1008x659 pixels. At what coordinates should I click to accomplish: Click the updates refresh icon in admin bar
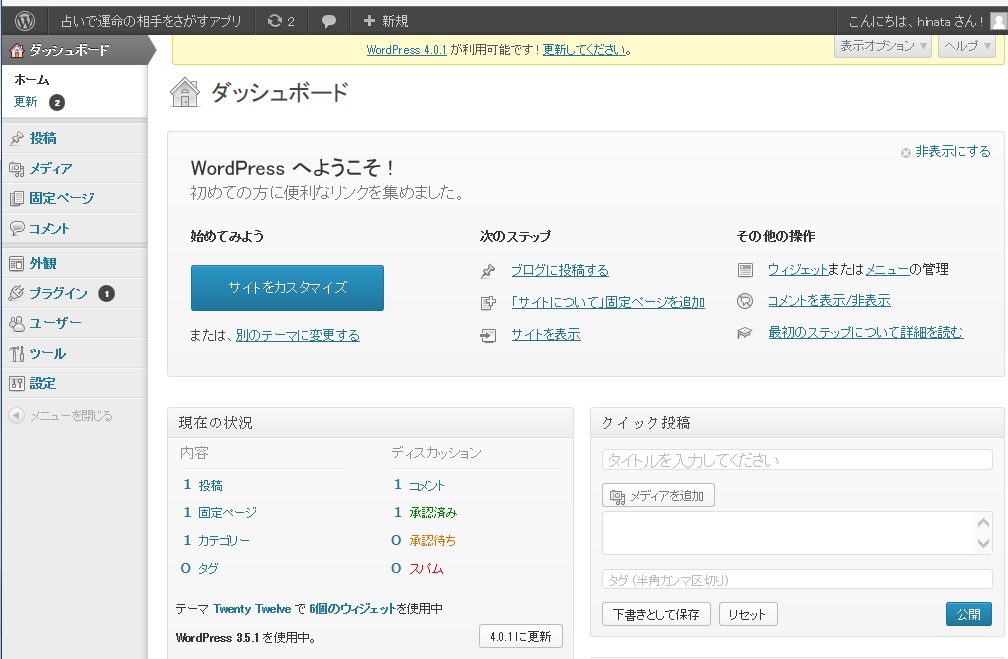(274, 21)
